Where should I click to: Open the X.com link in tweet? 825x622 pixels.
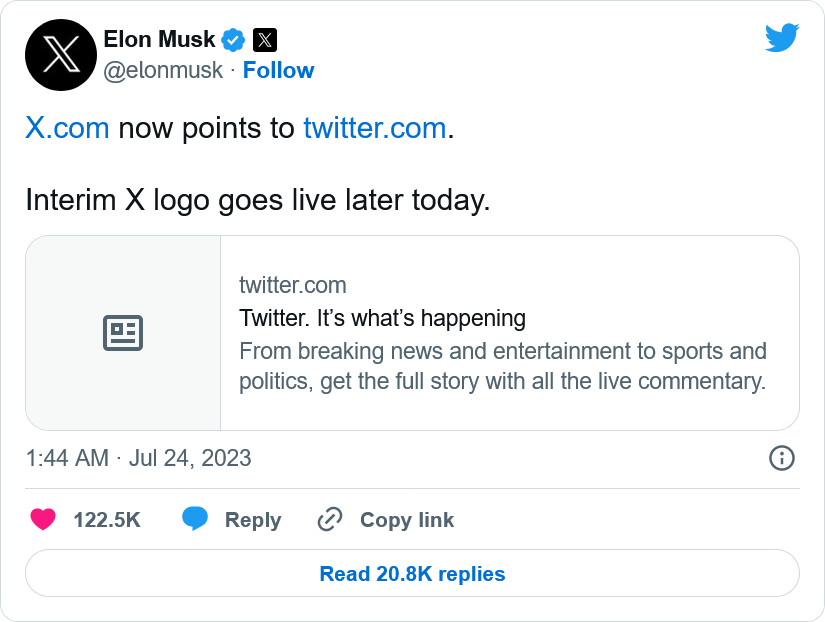coord(67,129)
